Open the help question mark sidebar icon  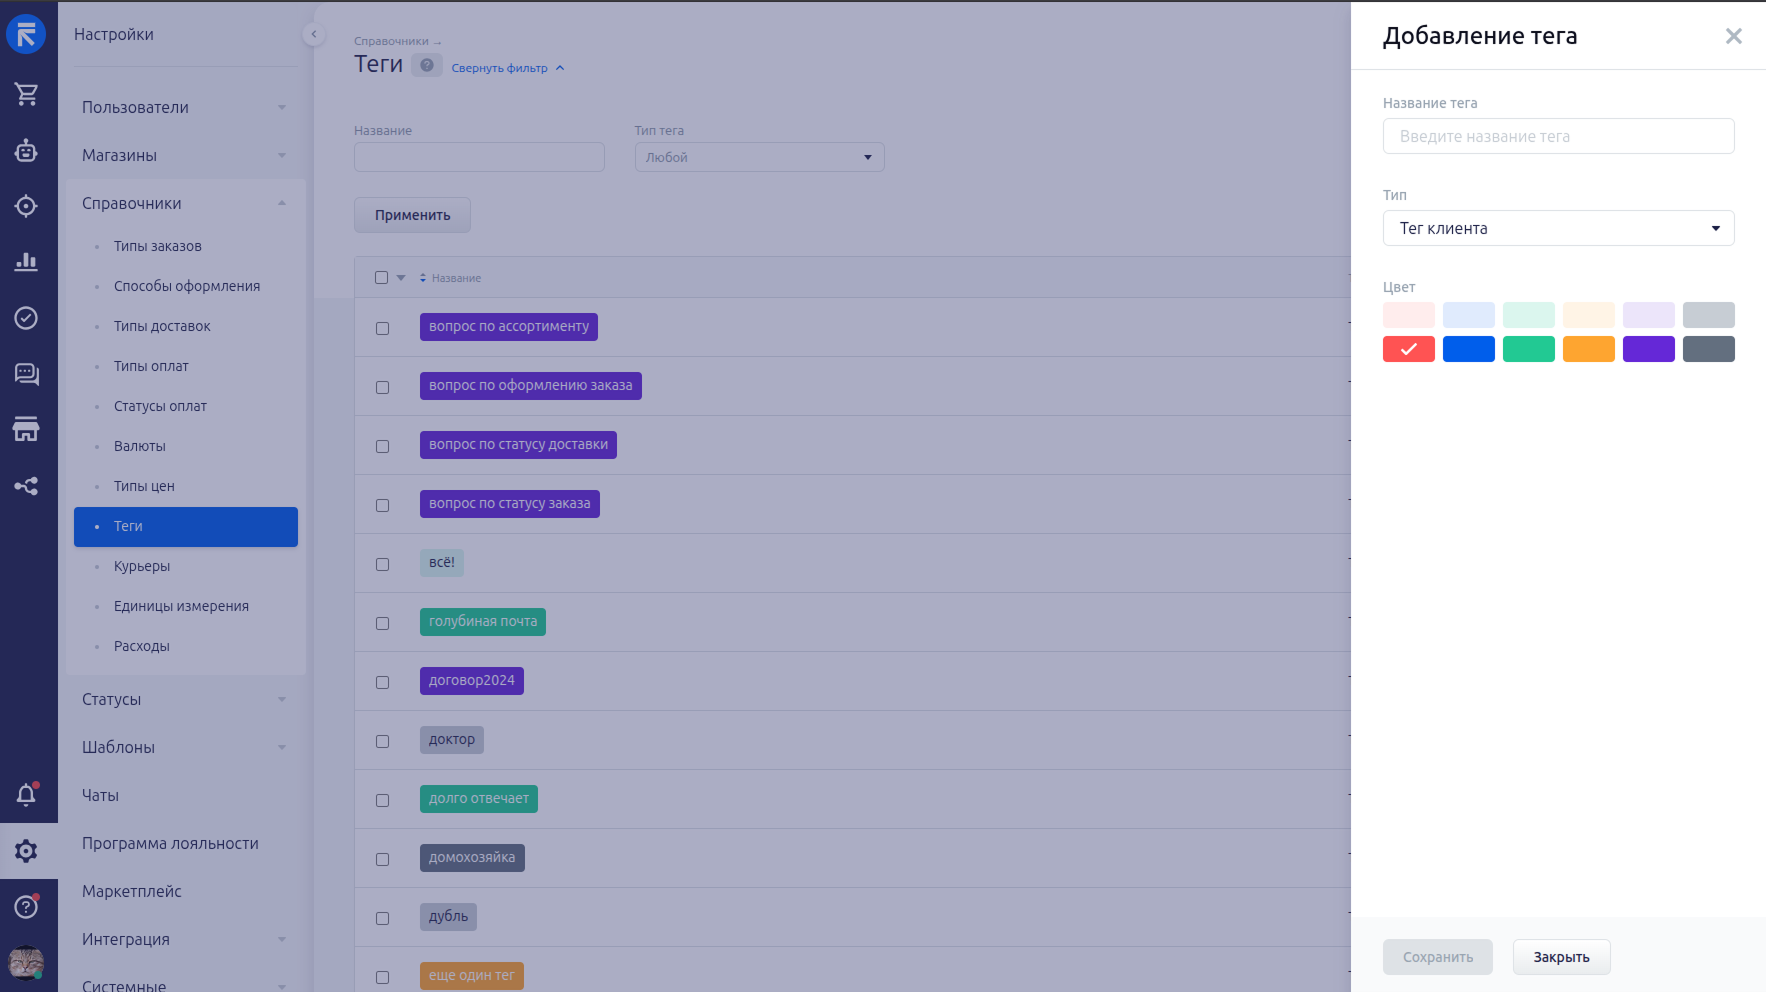tap(27, 907)
